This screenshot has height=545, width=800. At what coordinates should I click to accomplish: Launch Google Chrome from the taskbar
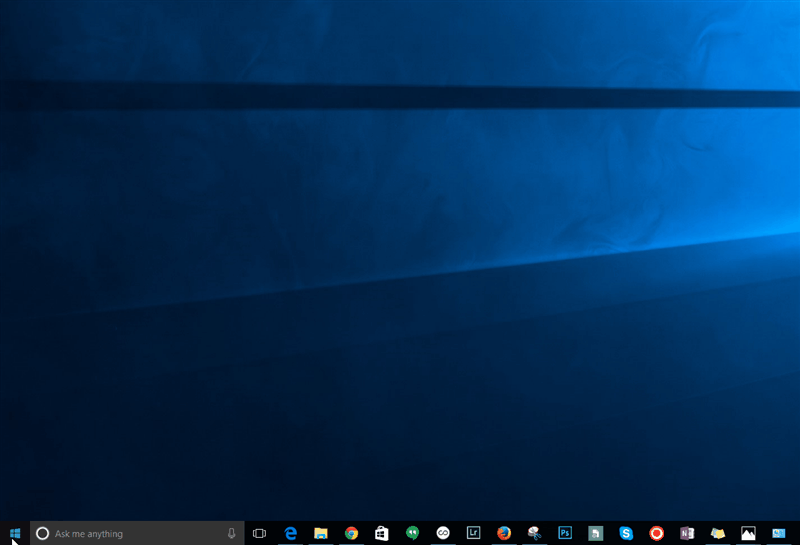351,533
